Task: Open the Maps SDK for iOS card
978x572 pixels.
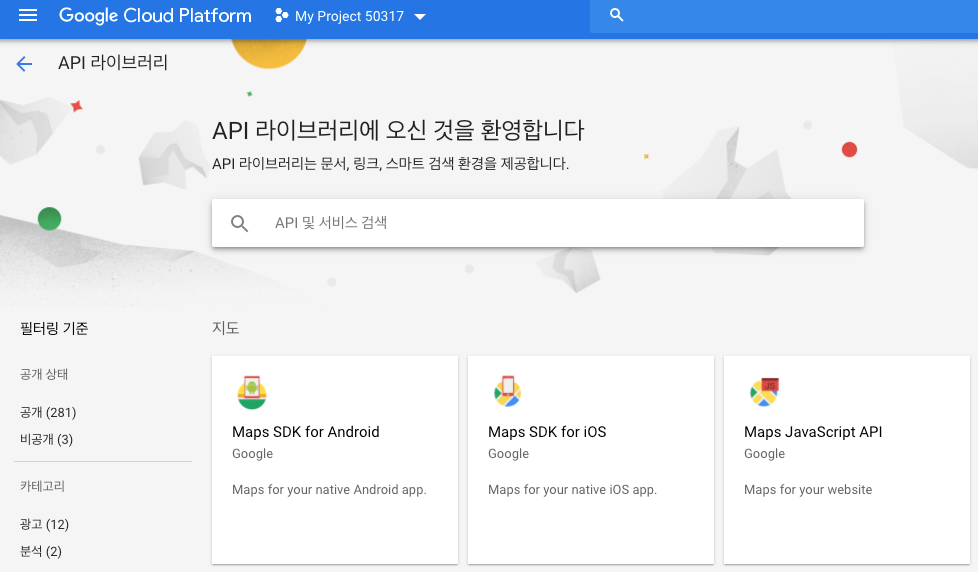Action: [591, 460]
